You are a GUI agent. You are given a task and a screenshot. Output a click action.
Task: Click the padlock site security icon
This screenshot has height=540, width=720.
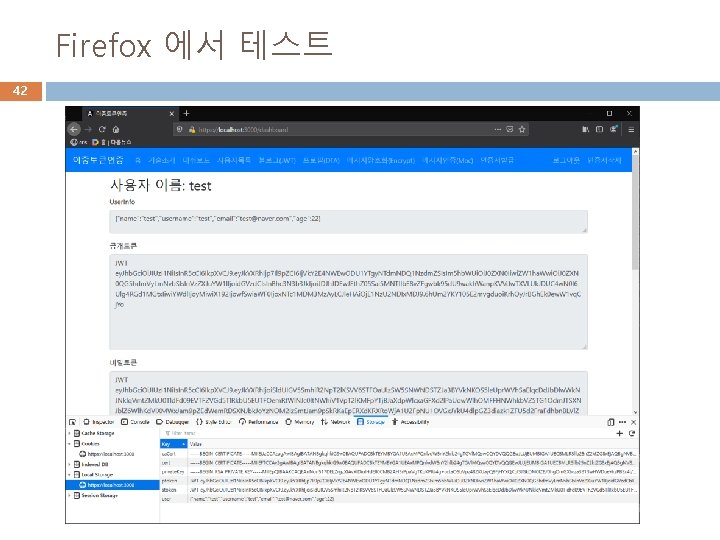point(192,129)
